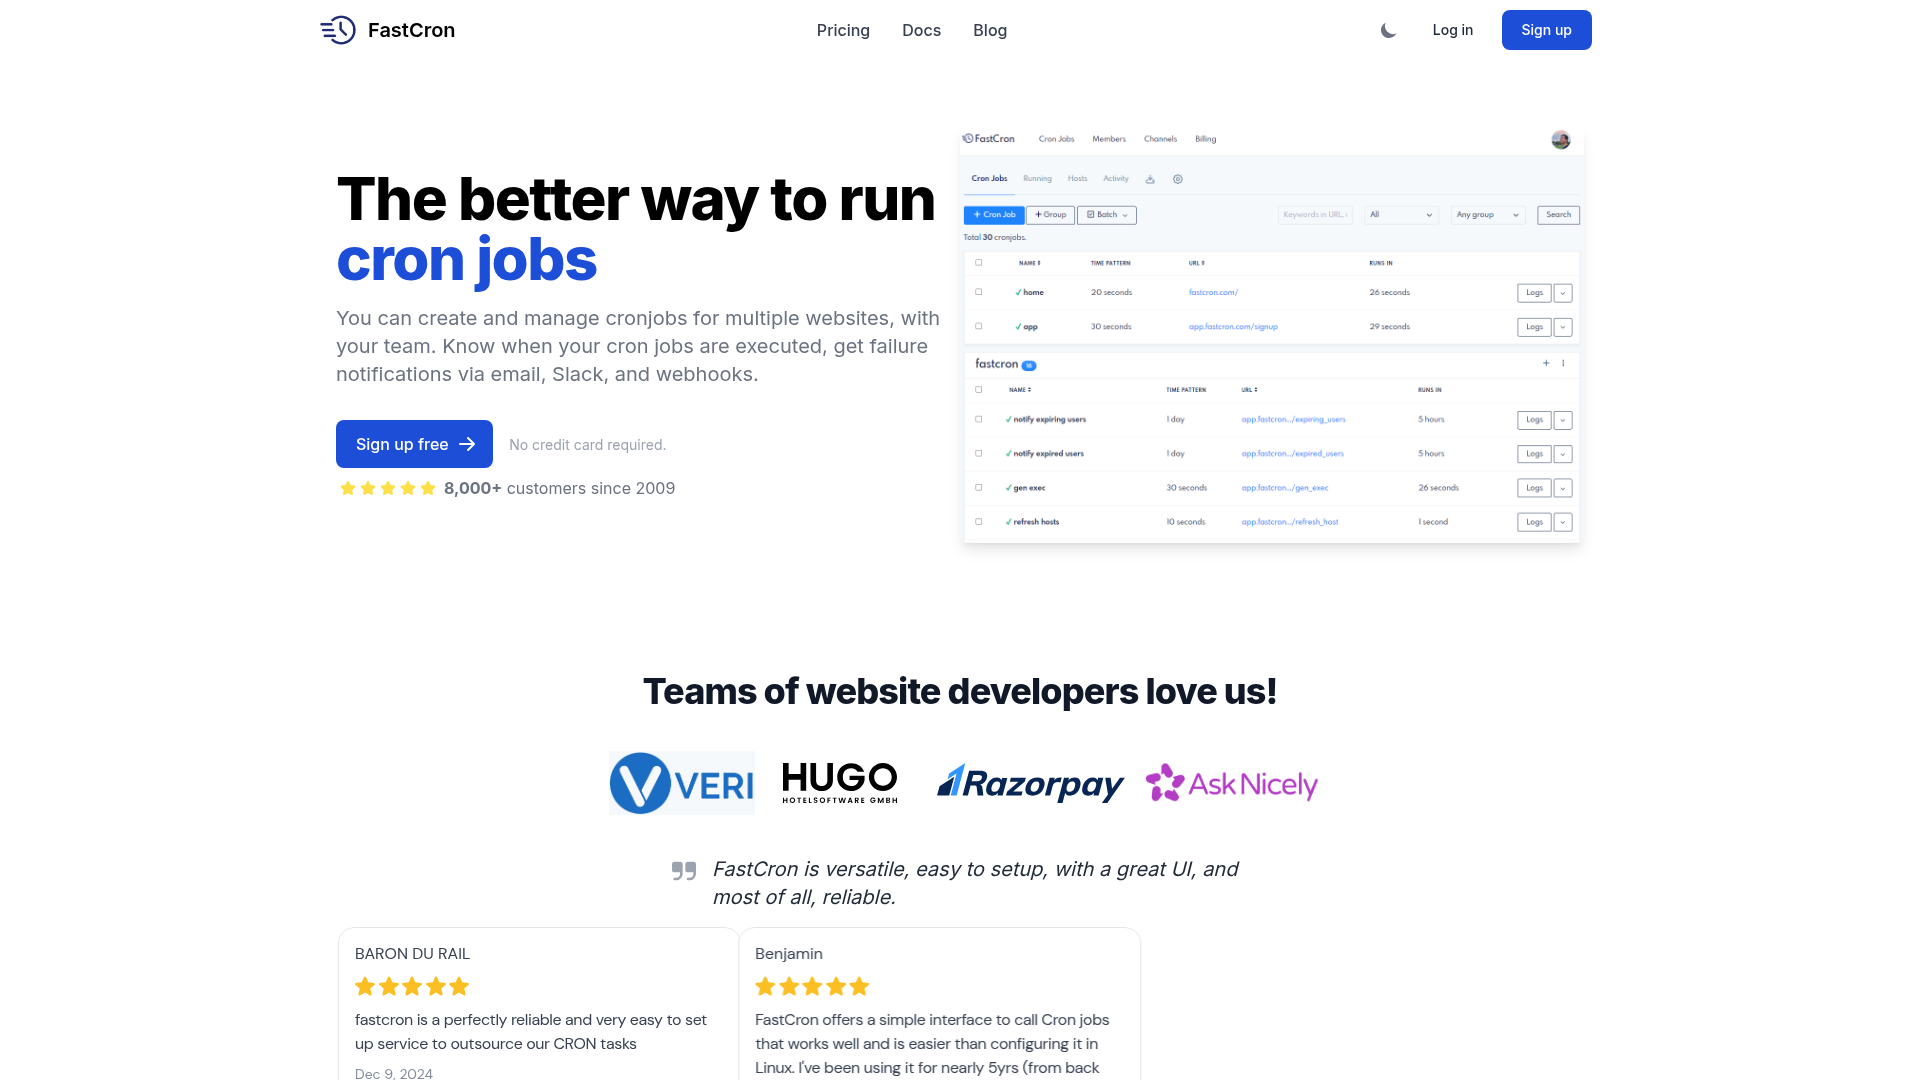Tick select-all checkbox in fastcron group table
This screenshot has width=1920, height=1080.
click(x=979, y=390)
